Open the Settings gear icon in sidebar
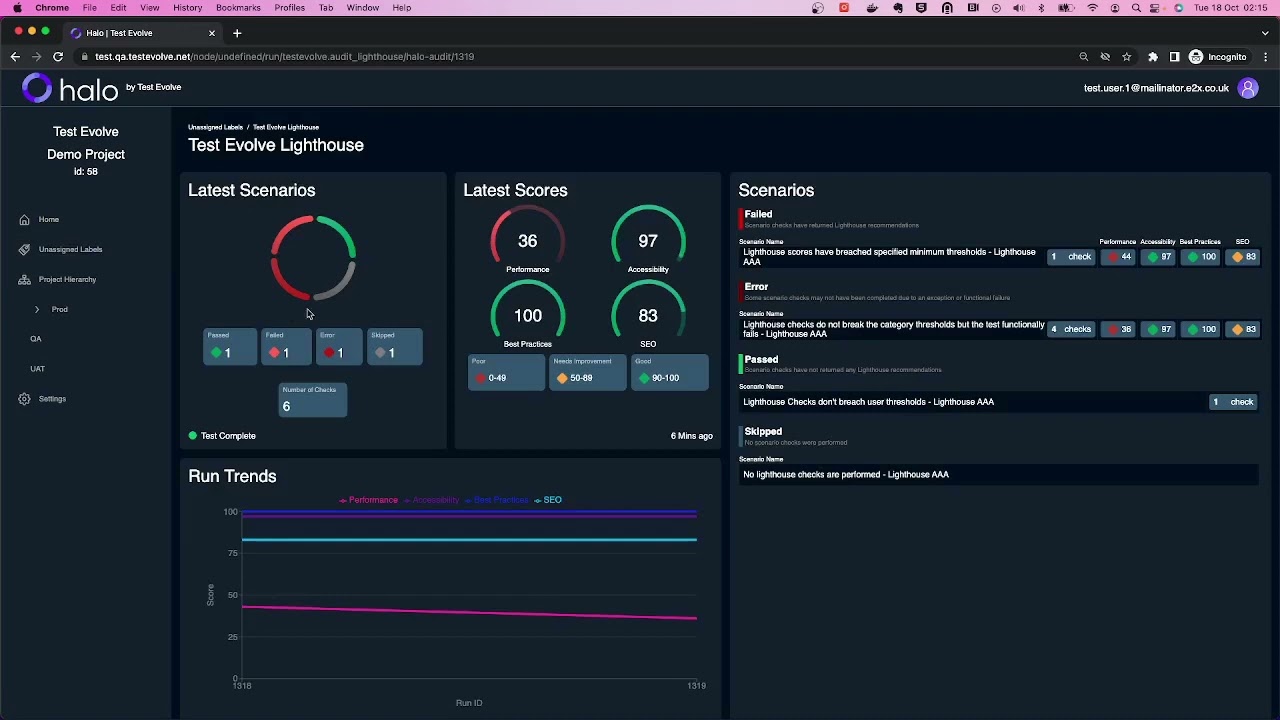This screenshot has height=720, width=1280. pos(24,399)
